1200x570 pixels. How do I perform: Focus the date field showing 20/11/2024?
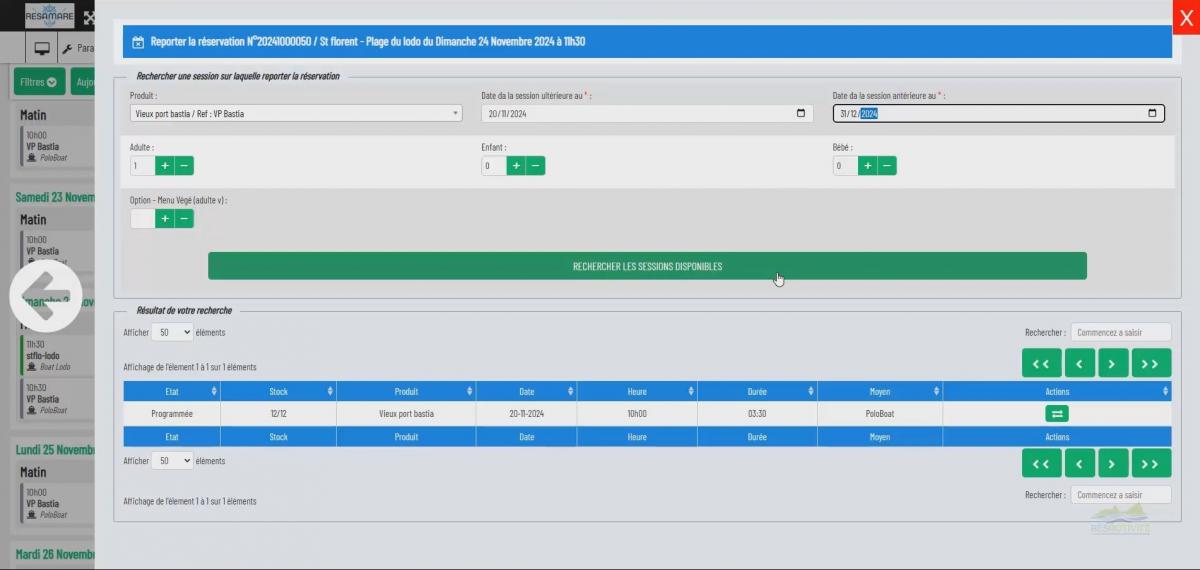(x=648, y=114)
